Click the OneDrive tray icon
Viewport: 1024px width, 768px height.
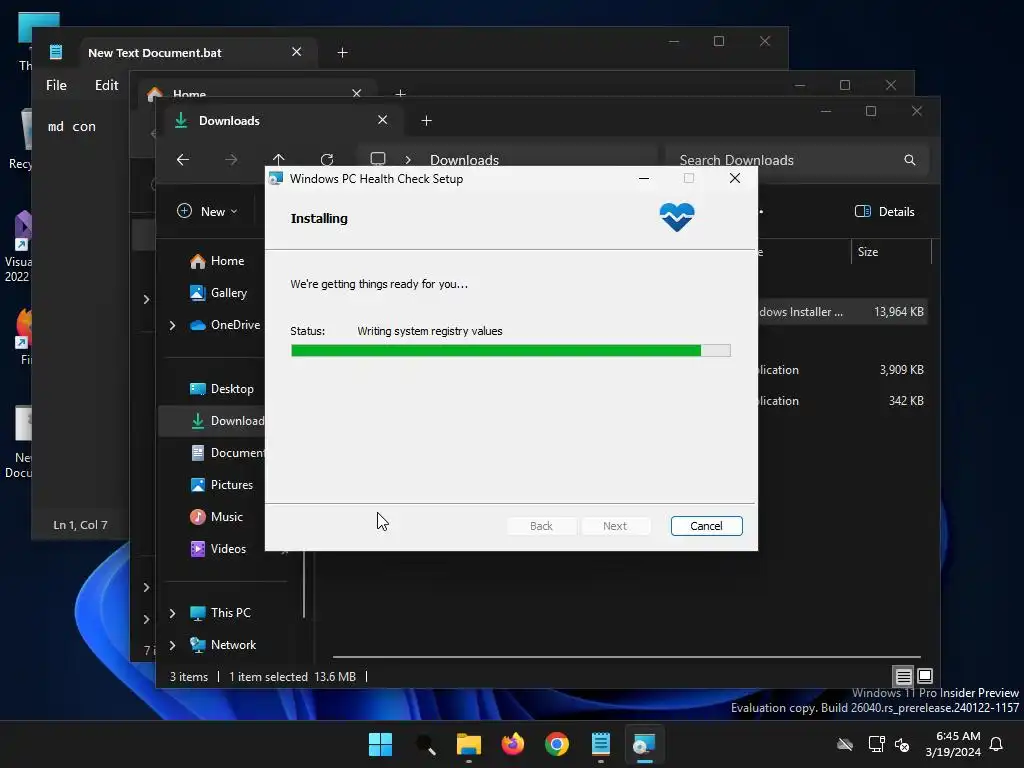(x=845, y=744)
